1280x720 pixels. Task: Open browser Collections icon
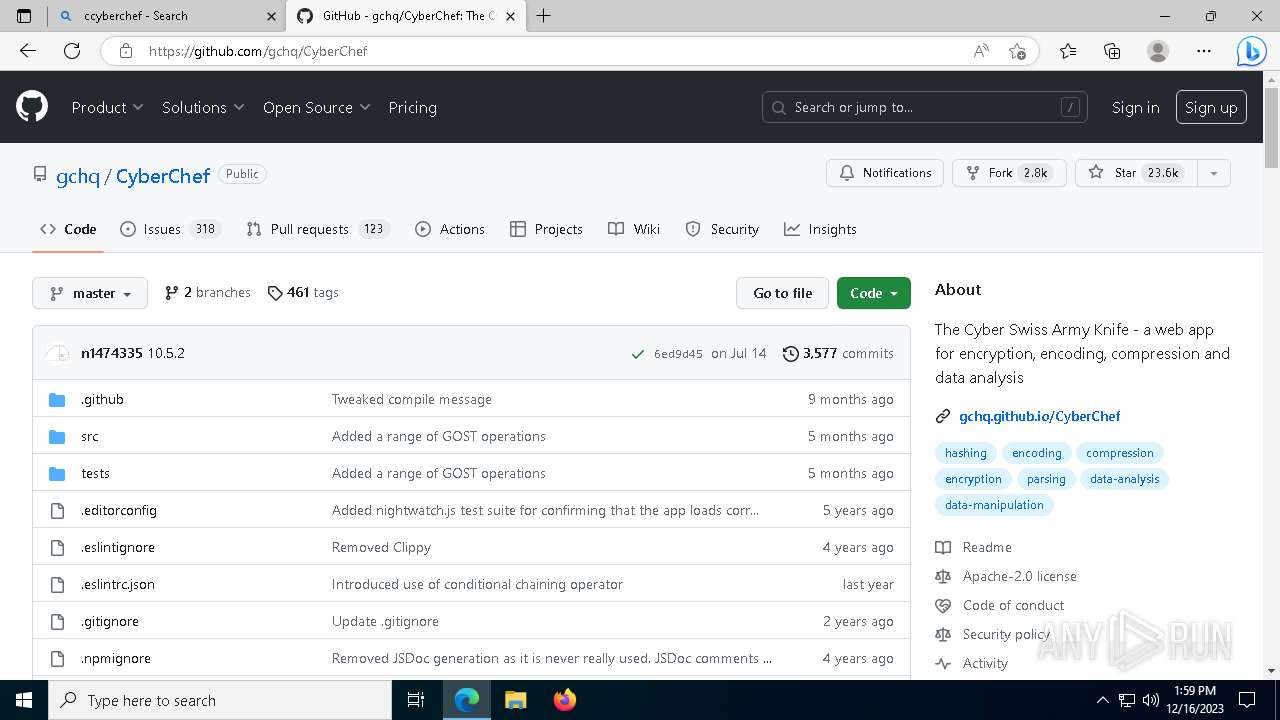1112,51
